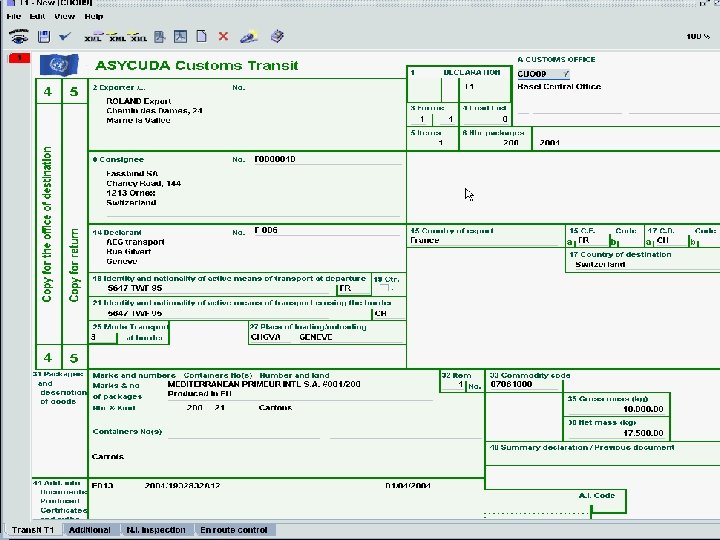This screenshot has height=540, width=720.
Task: Click the print icon in toolbar
Action: [277, 36]
